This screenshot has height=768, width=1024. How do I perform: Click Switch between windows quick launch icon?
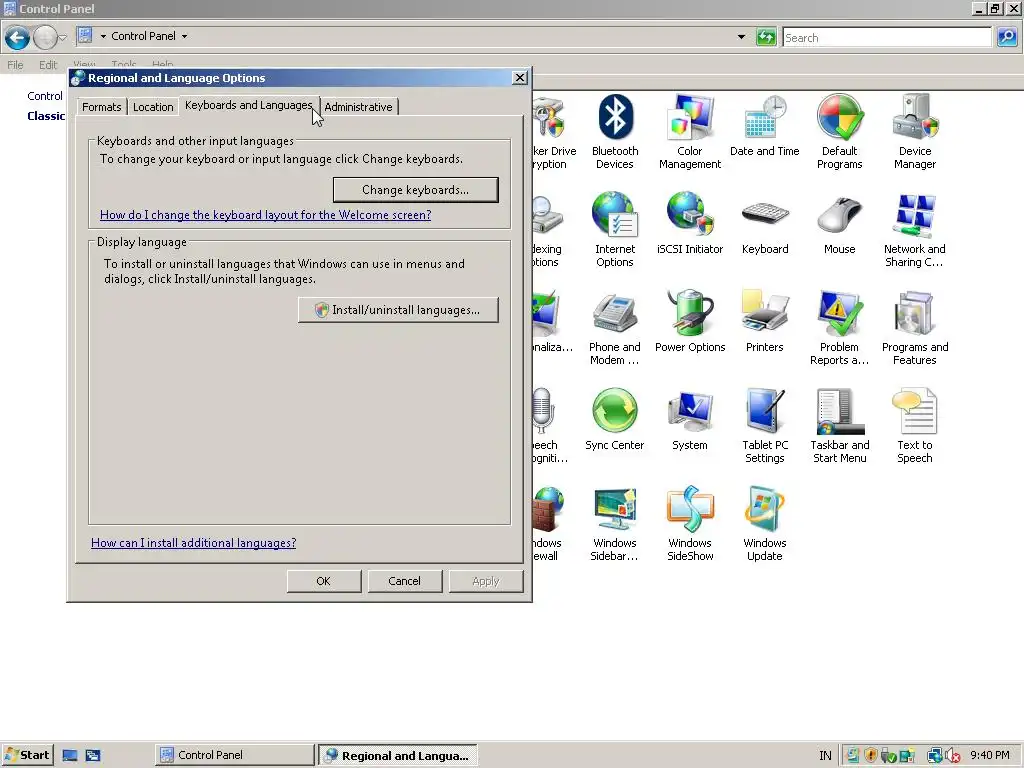(93, 756)
